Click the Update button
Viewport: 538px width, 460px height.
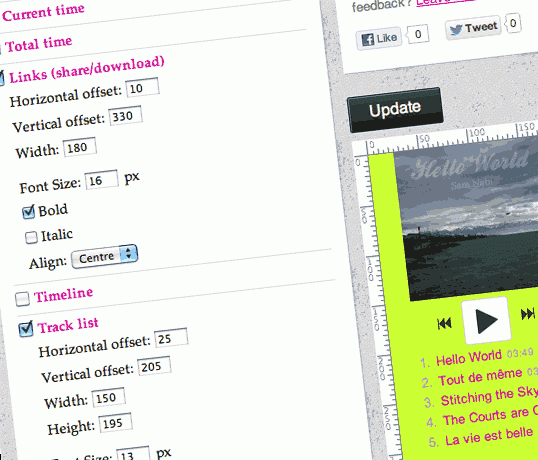(x=395, y=110)
